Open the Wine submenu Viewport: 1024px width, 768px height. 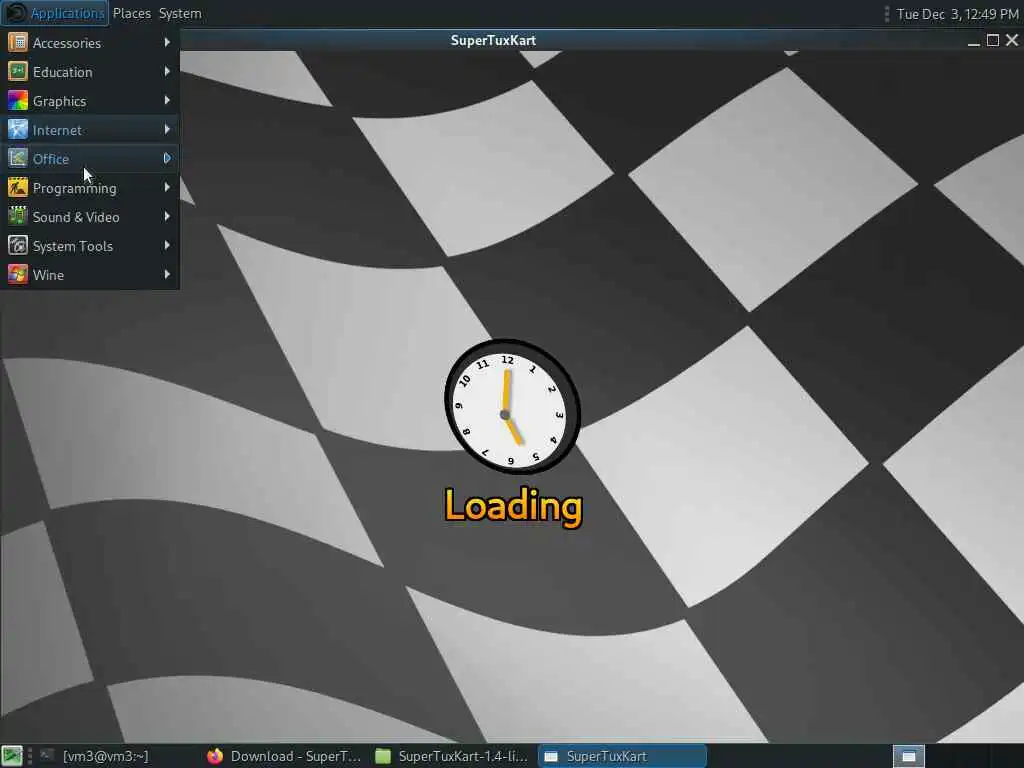point(89,274)
